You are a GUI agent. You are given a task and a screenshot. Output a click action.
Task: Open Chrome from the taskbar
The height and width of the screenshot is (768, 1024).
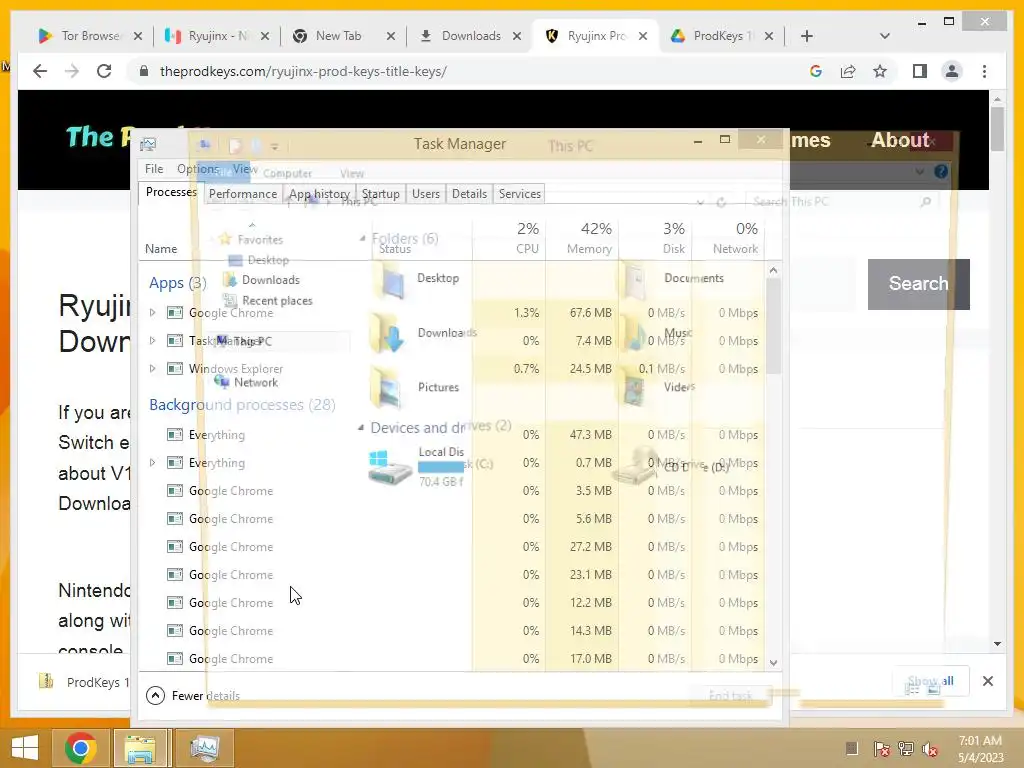pos(81,748)
